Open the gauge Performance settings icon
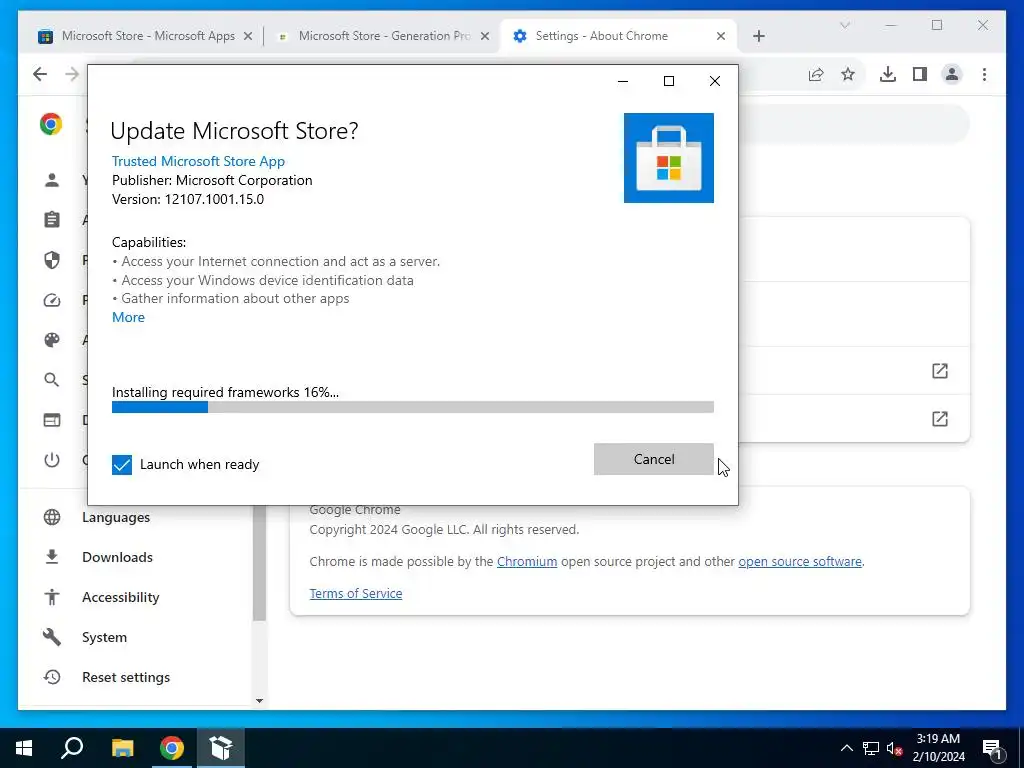1024x768 pixels. click(x=52, y=300)
